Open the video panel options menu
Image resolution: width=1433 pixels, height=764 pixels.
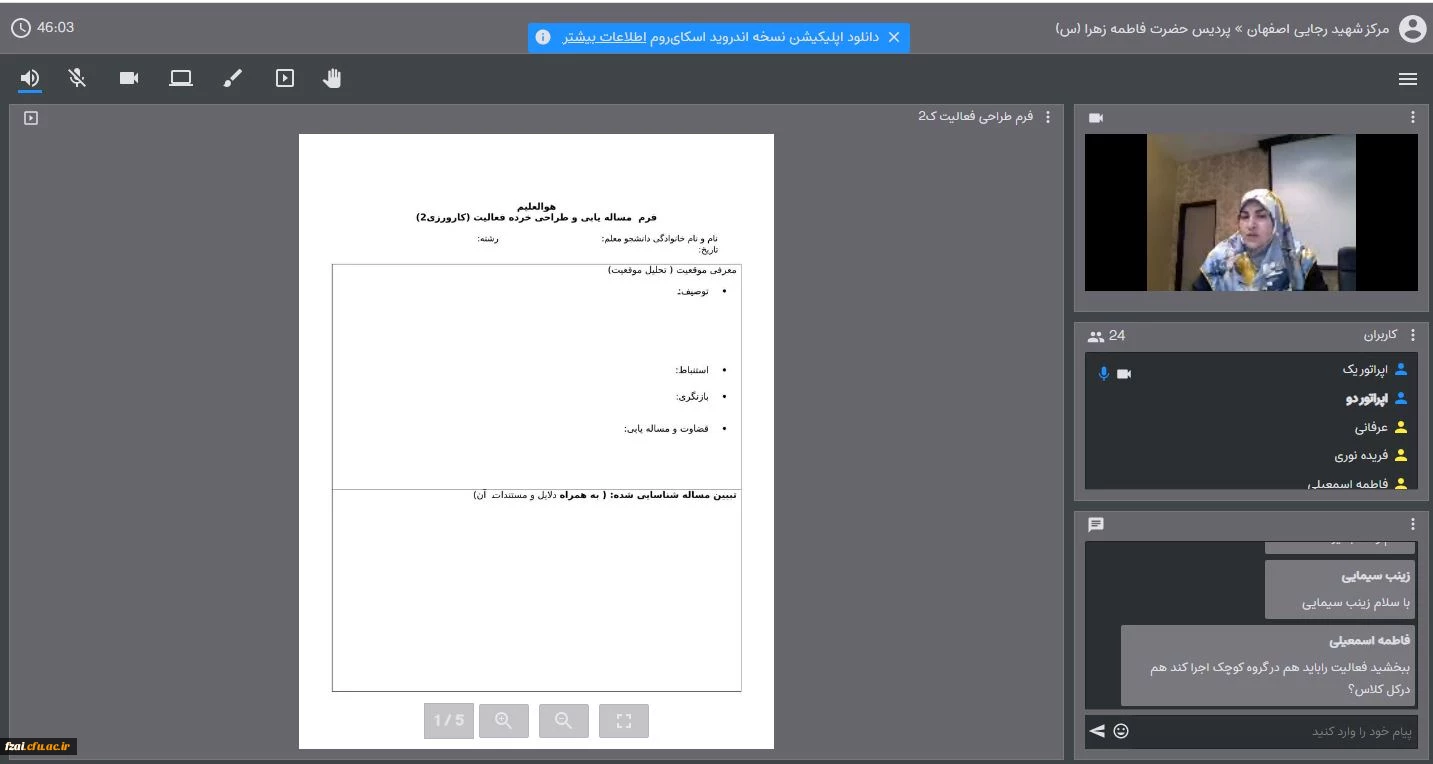point(1412,118)
